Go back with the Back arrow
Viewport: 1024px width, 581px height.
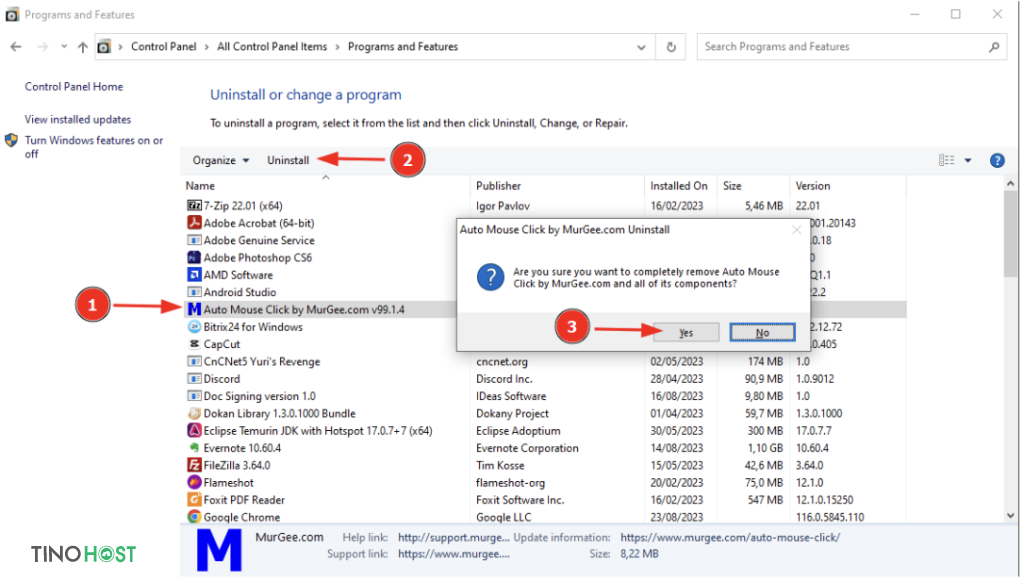click(x=16, y=47)
